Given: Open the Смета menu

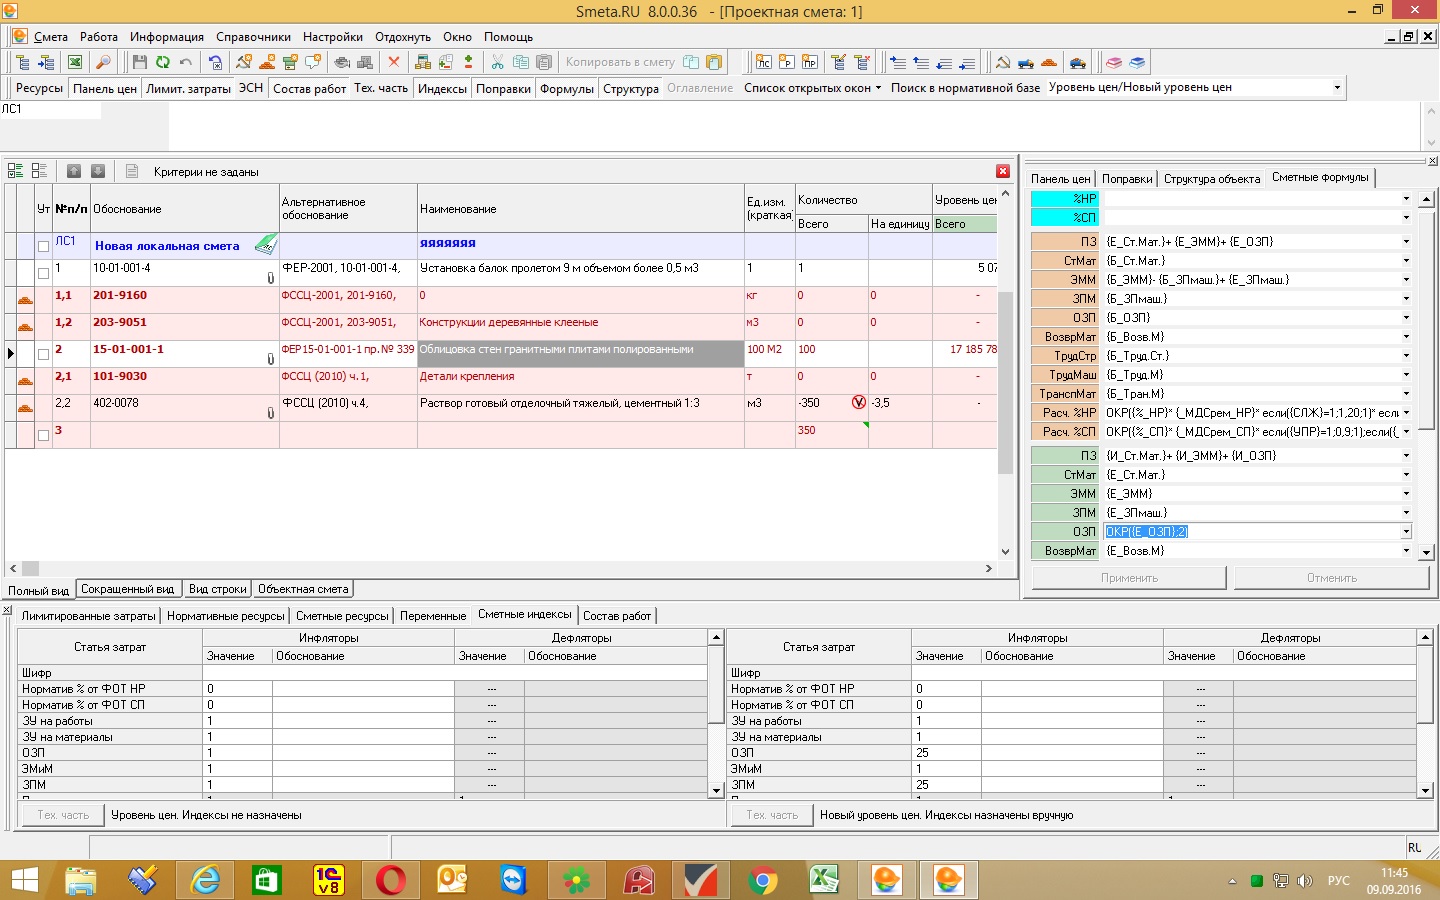Looking at the screenshot, I should 51,37.
